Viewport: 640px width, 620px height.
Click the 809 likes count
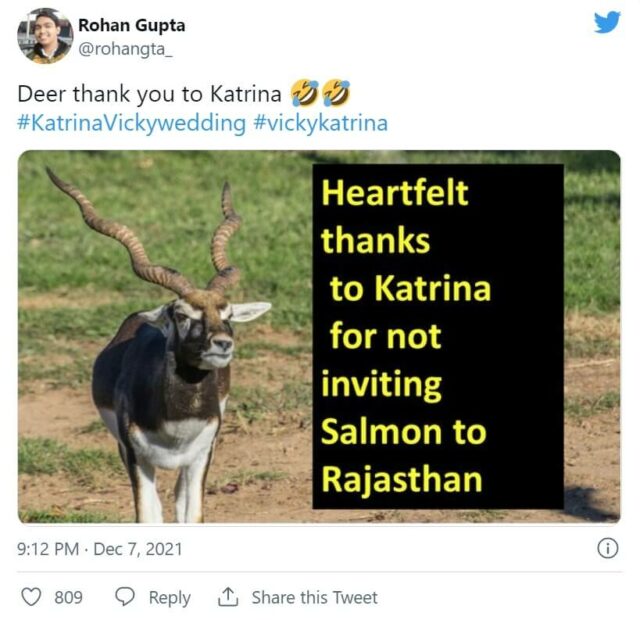click(68, 597)
